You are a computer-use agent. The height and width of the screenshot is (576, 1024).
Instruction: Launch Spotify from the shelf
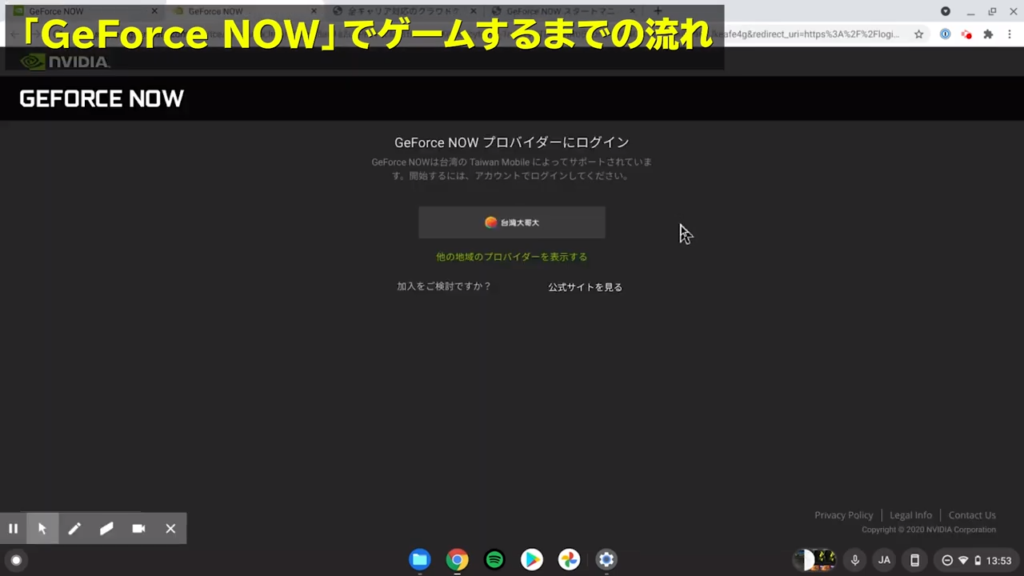point(494,560)
